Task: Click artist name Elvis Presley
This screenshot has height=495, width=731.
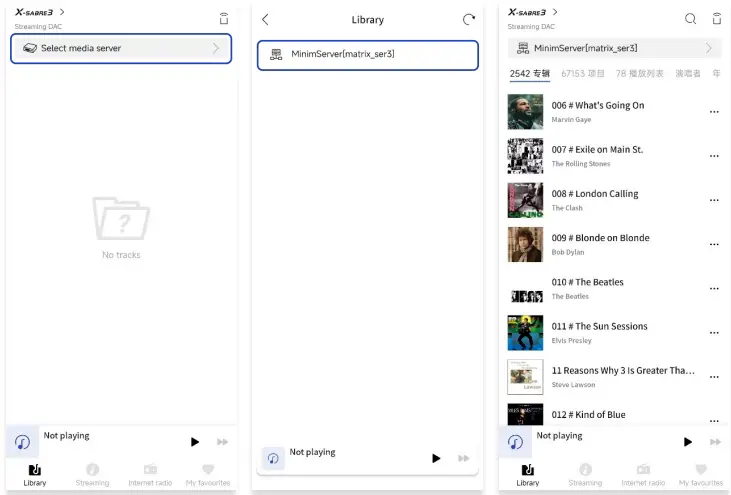Action: (572, 341)
